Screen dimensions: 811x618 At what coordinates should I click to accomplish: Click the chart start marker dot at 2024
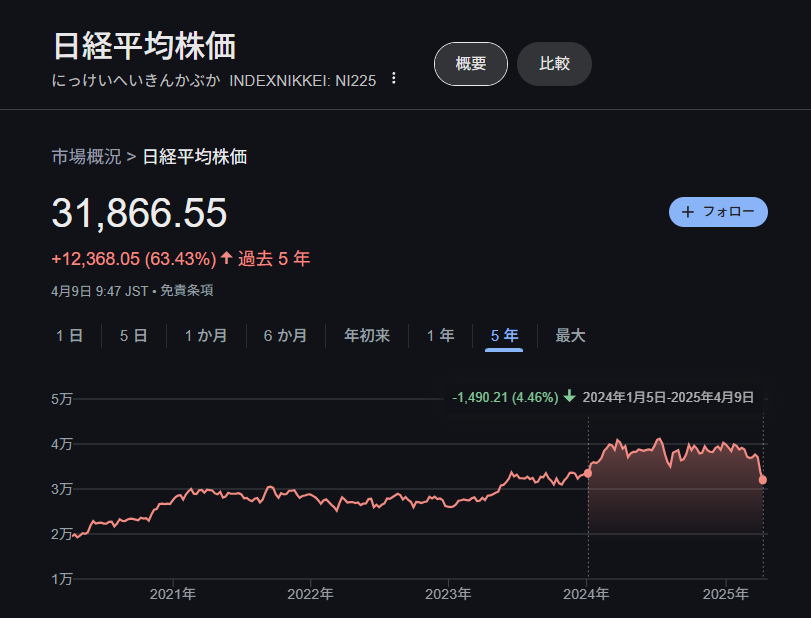click(588, 473)
